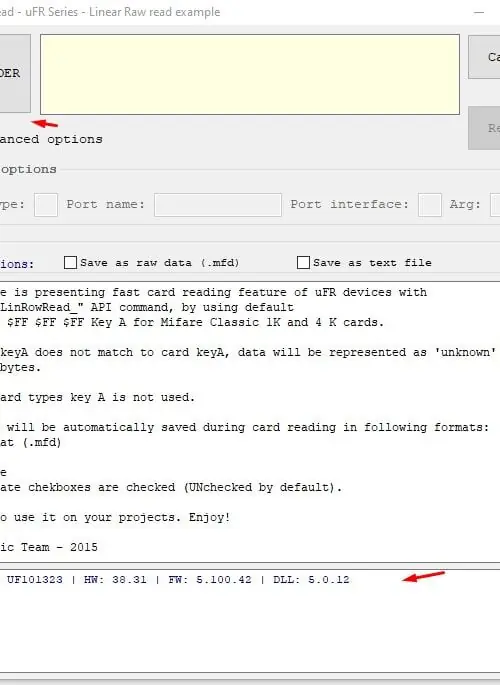Click the Ca button beside the yellow box
The height and width of the screenshot is (685, 500).
[484, 57]
